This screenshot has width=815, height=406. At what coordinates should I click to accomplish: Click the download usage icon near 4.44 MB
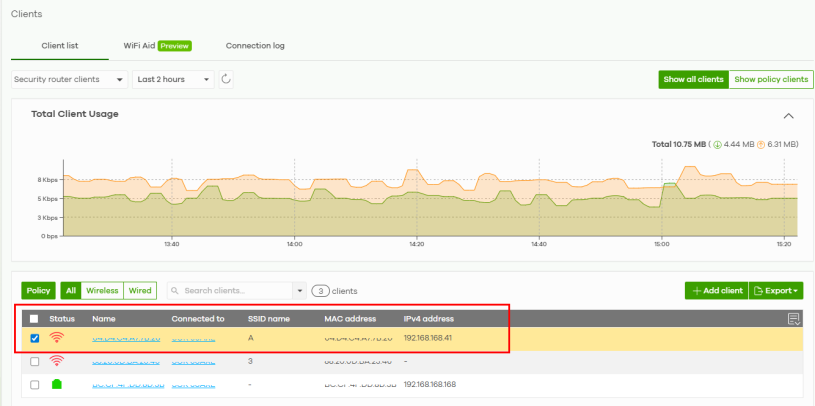[x=717, y=144]
